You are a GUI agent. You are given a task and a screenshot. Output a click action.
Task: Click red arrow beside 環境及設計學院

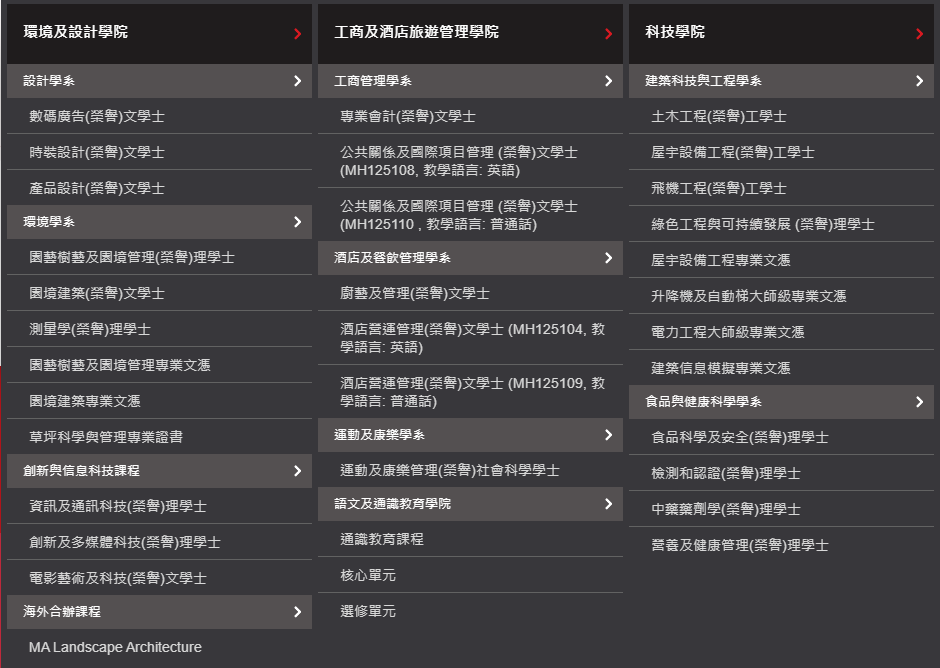(297, 34)
